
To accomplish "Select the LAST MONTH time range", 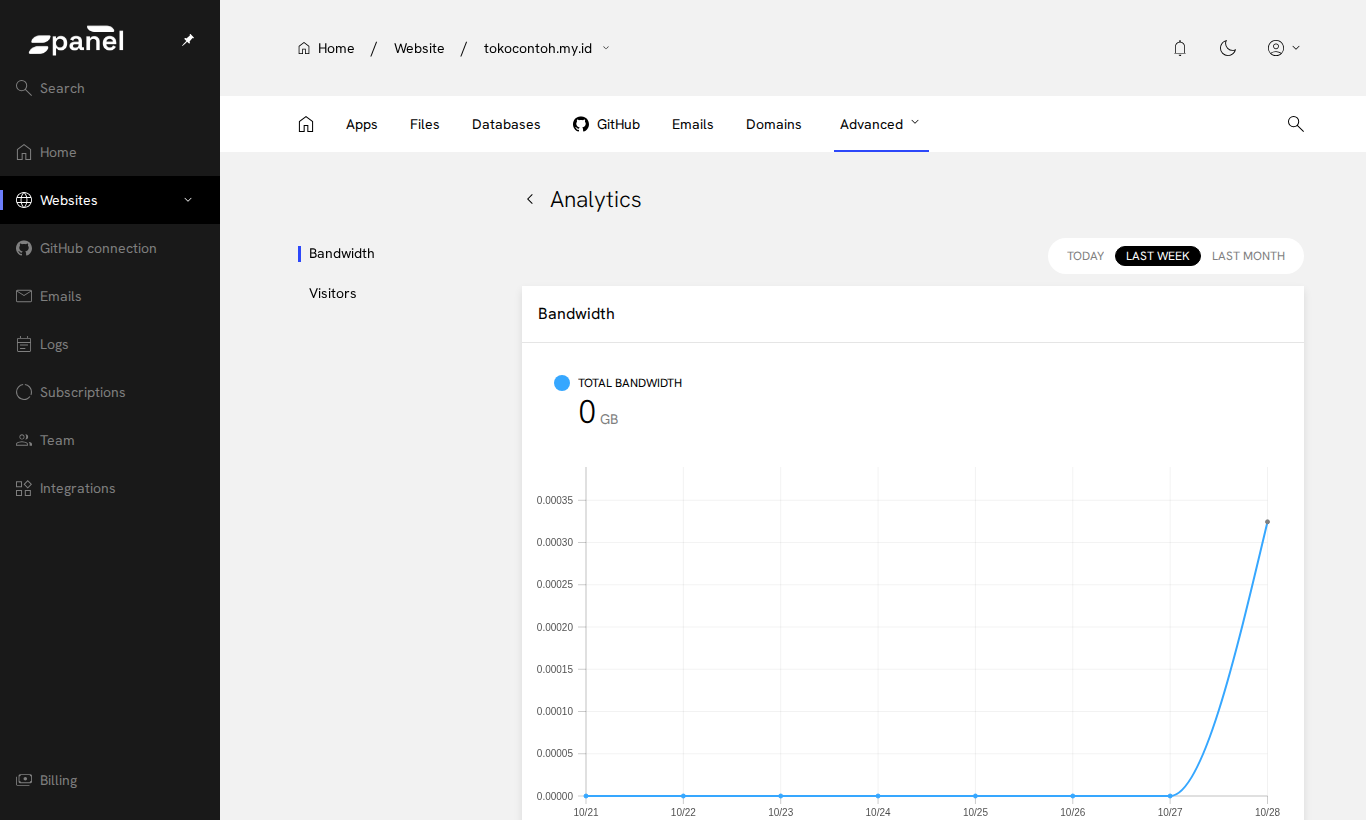I will [x=1248, y=256].
